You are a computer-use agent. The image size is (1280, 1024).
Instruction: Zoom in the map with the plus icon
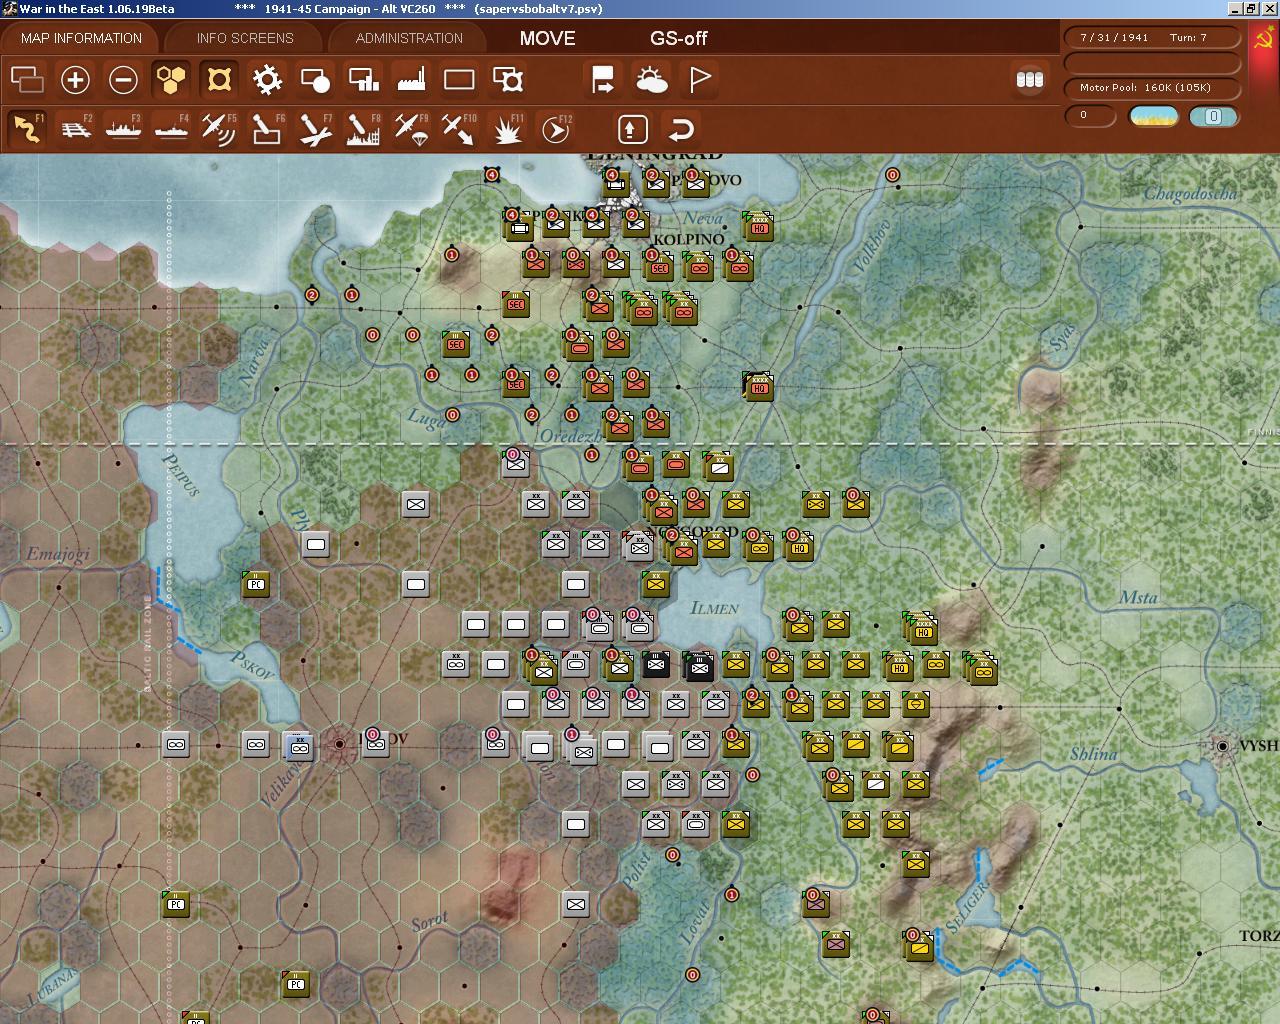coord(75,79)
